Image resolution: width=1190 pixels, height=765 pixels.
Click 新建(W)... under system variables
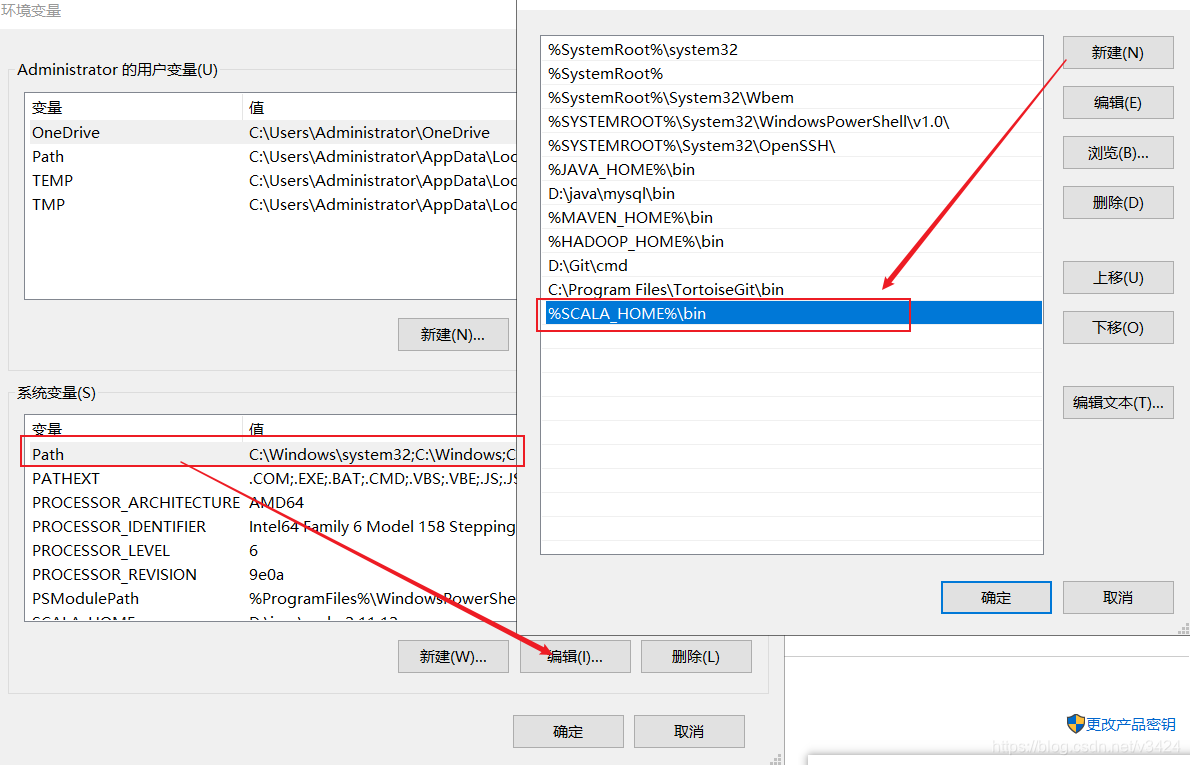(x=453, y=656)
